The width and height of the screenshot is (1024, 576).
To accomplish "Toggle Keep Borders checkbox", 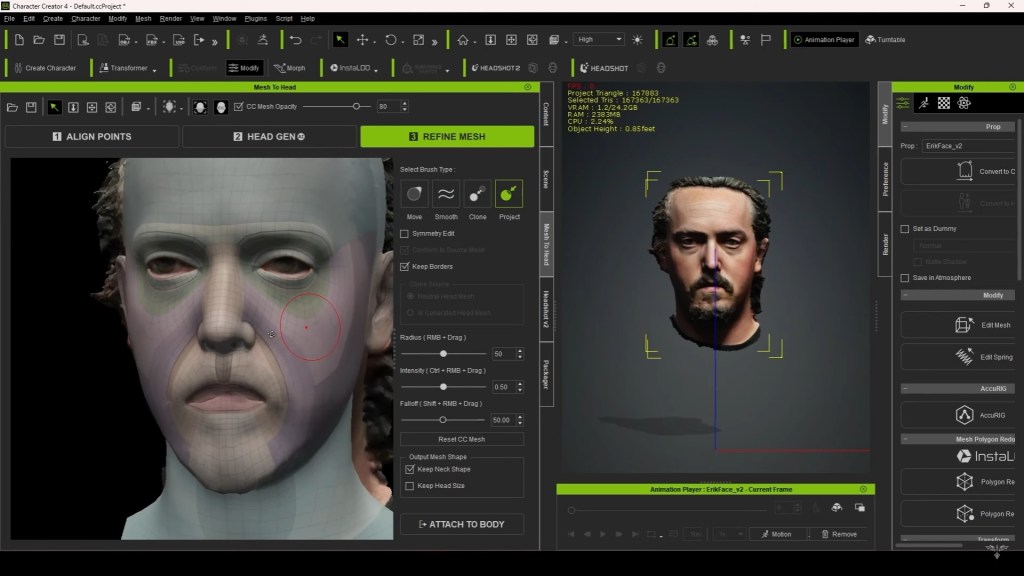I will coord(404,266).
